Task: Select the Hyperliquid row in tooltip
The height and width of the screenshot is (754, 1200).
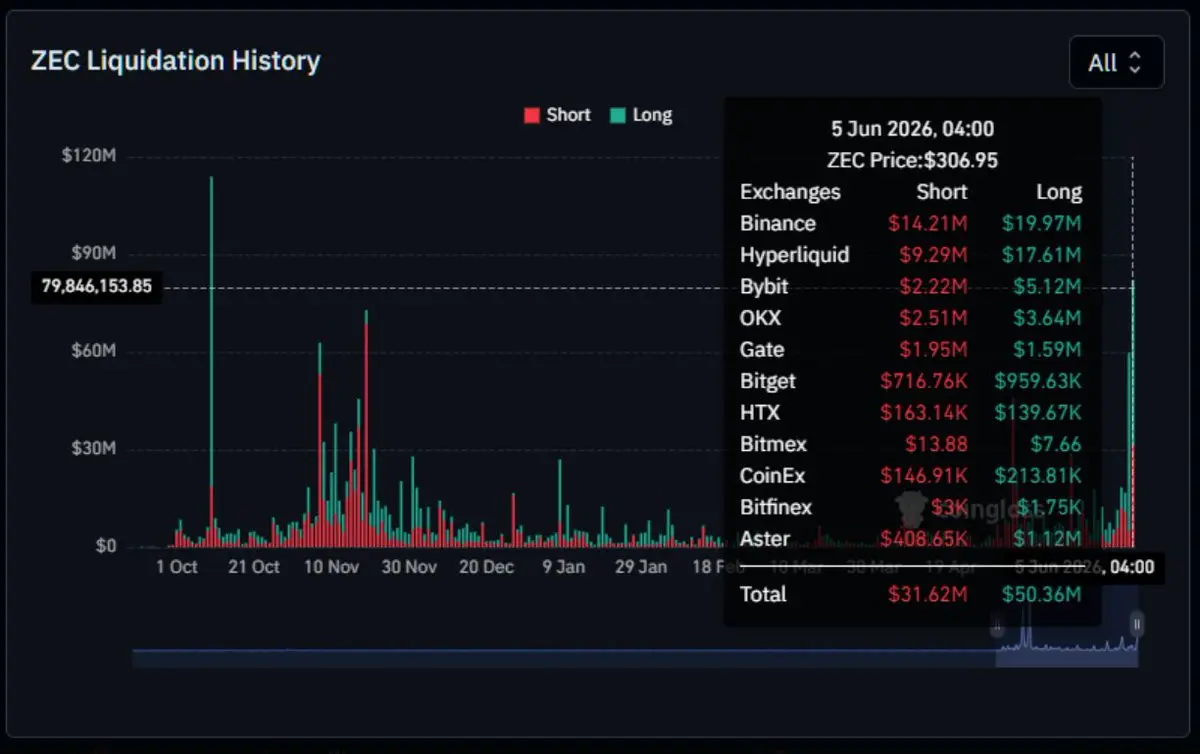Action: pyautogui.click(x=911, y=255)
